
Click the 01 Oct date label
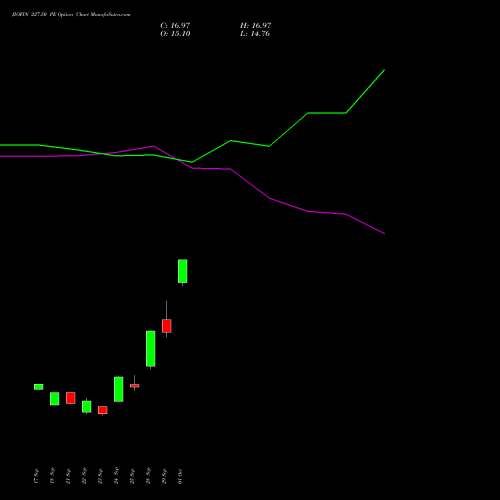180,476
